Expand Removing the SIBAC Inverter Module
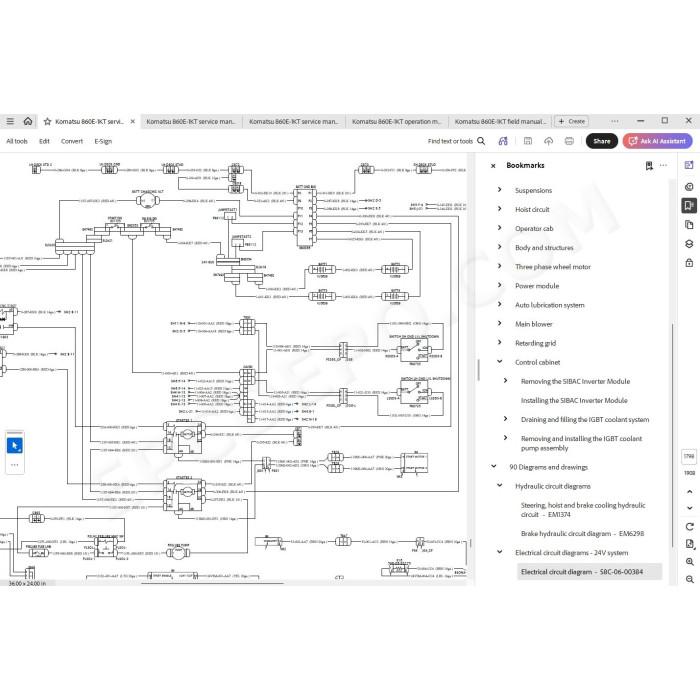This screenshot has height=700, width=700. (x=505, y=381)
